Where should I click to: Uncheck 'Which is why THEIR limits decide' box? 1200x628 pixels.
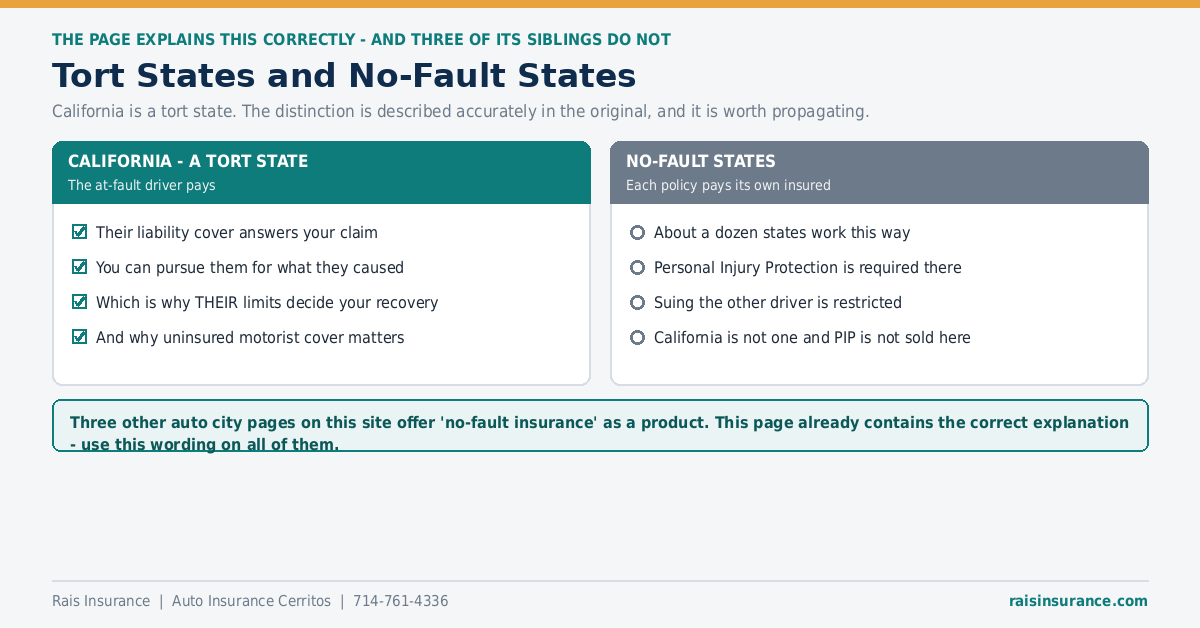(80, 302)
